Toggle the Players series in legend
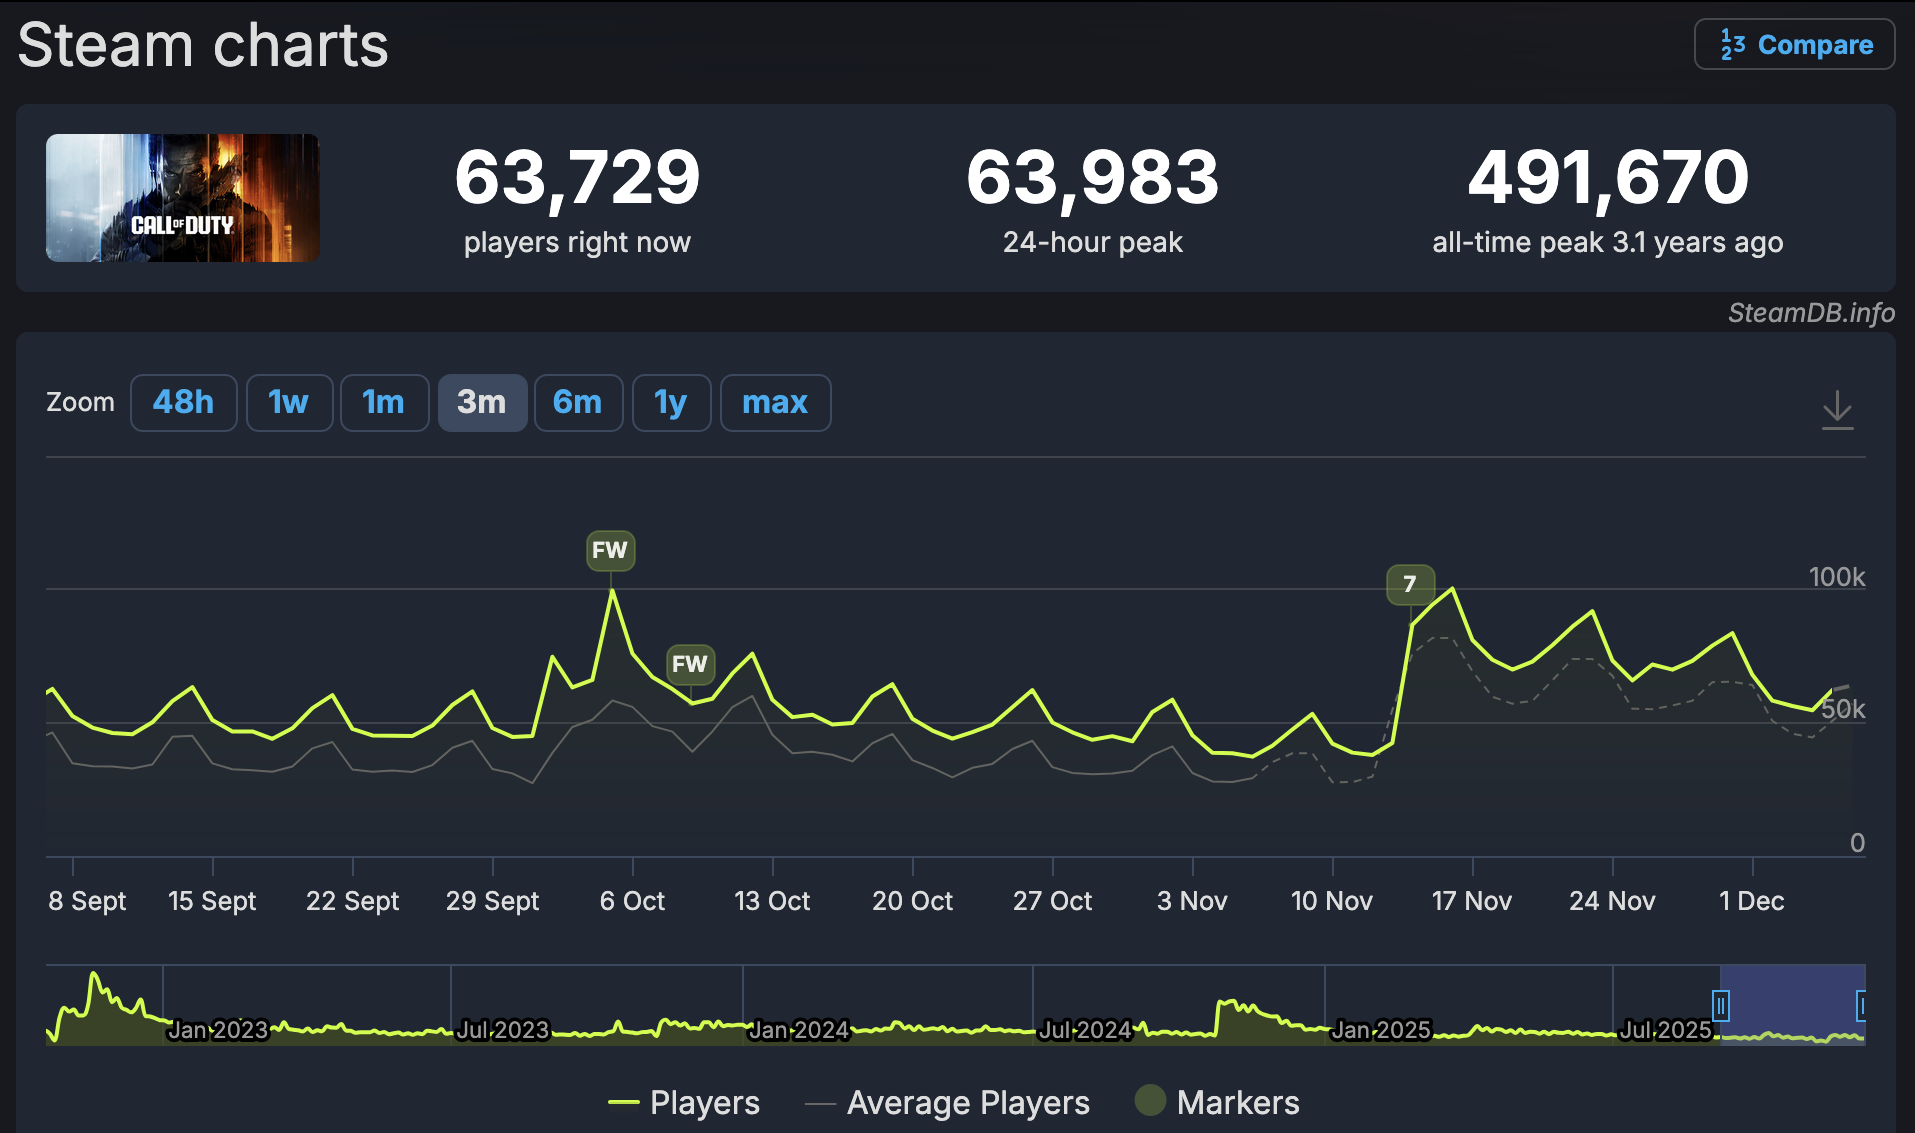The height and width of the screenshot is (1133, 1915). pyautogui.click(x=685, y=1103)
